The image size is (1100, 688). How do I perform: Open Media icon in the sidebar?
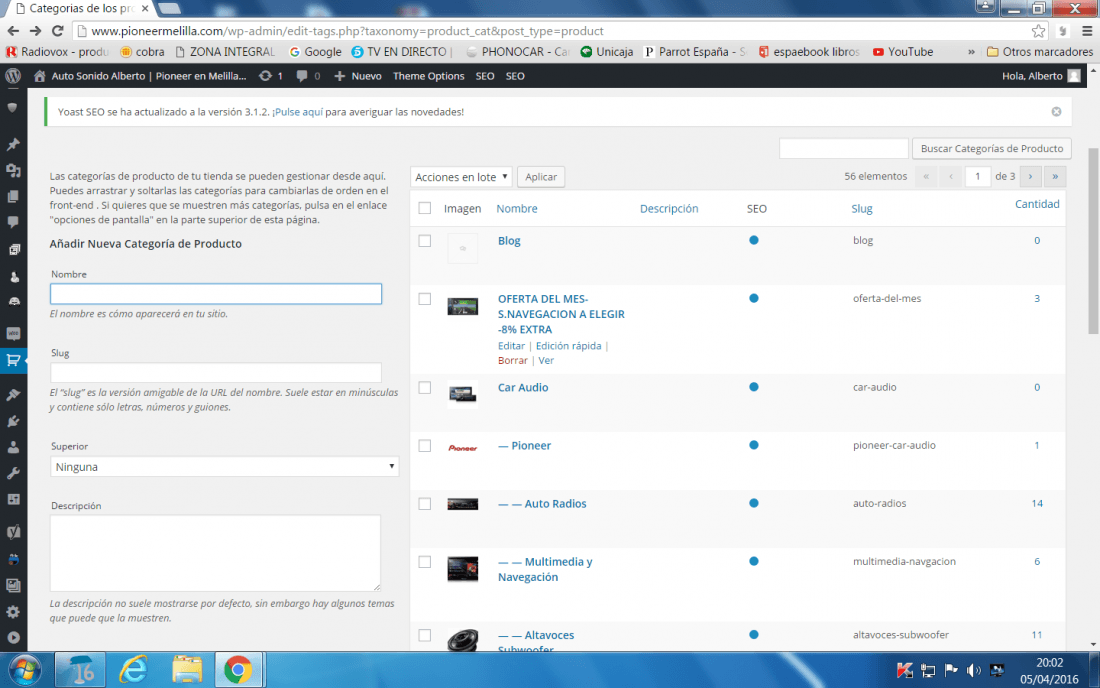(13, 170)
